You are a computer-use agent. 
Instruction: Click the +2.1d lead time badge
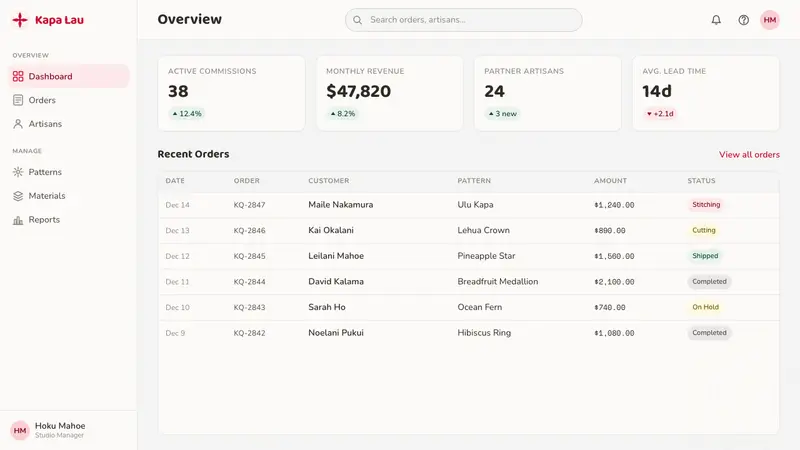point(660,114)
